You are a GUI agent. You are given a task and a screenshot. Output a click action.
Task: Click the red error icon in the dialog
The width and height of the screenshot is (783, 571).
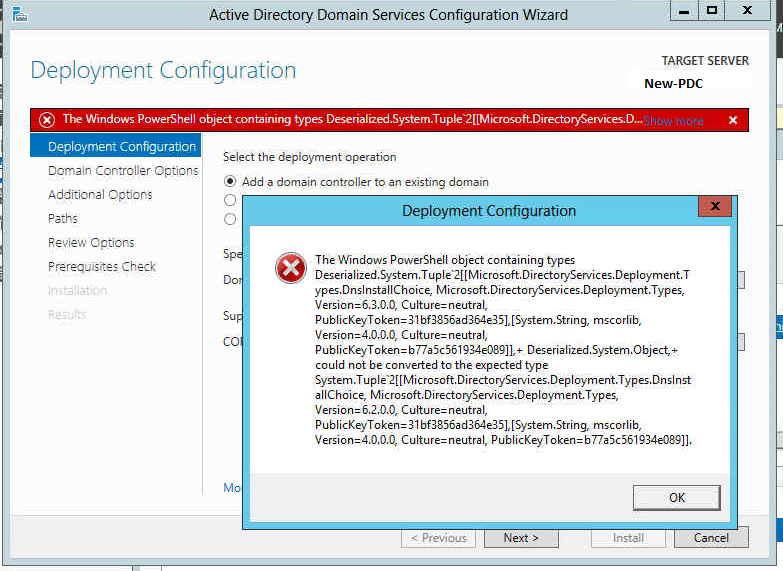pos(291,268)
